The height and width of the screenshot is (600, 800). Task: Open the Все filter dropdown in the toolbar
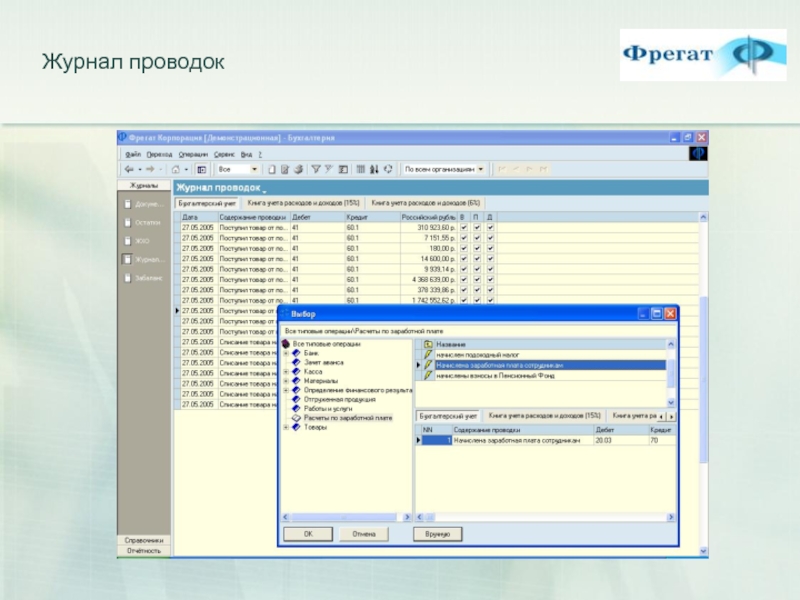254,169
